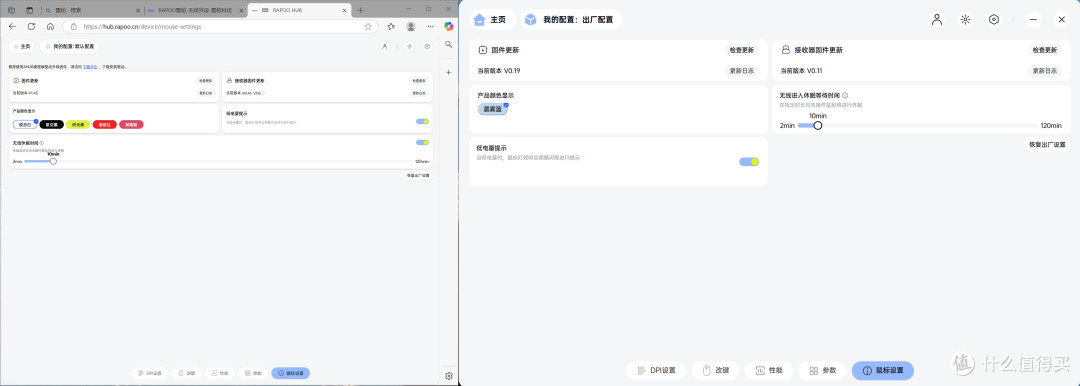This screenshot has width=1080, height=386.
Task: Click the theme sun icon in web page
Action: 409,46
